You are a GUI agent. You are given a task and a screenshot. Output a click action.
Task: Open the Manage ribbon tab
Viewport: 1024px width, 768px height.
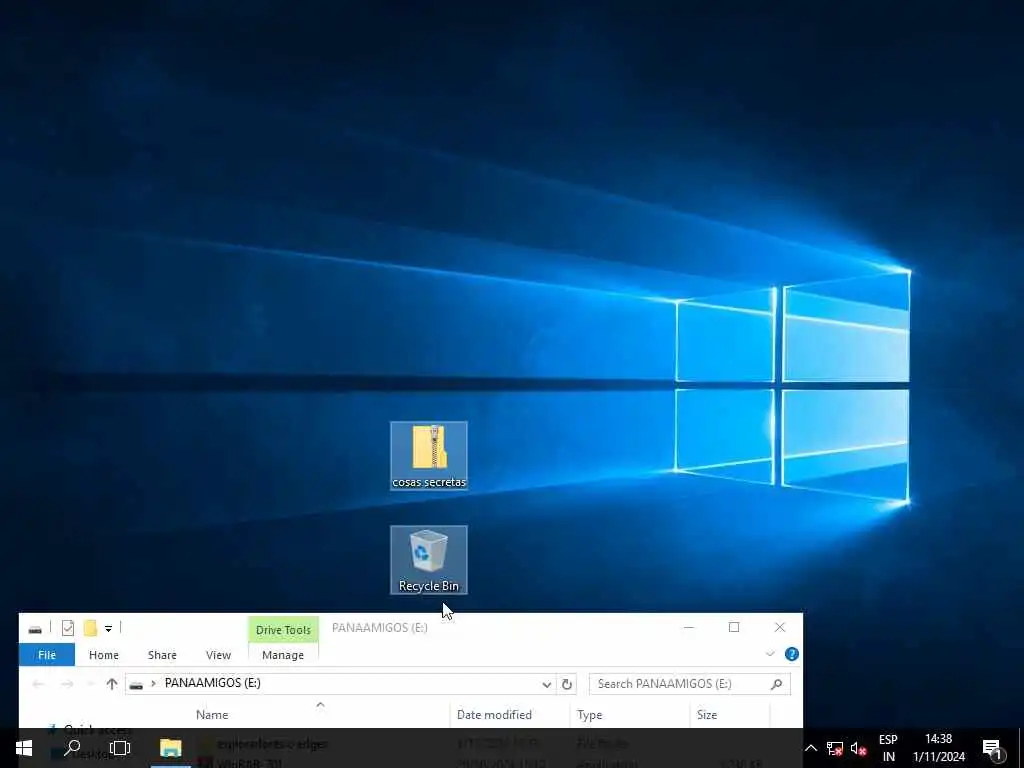coord(283,654)
